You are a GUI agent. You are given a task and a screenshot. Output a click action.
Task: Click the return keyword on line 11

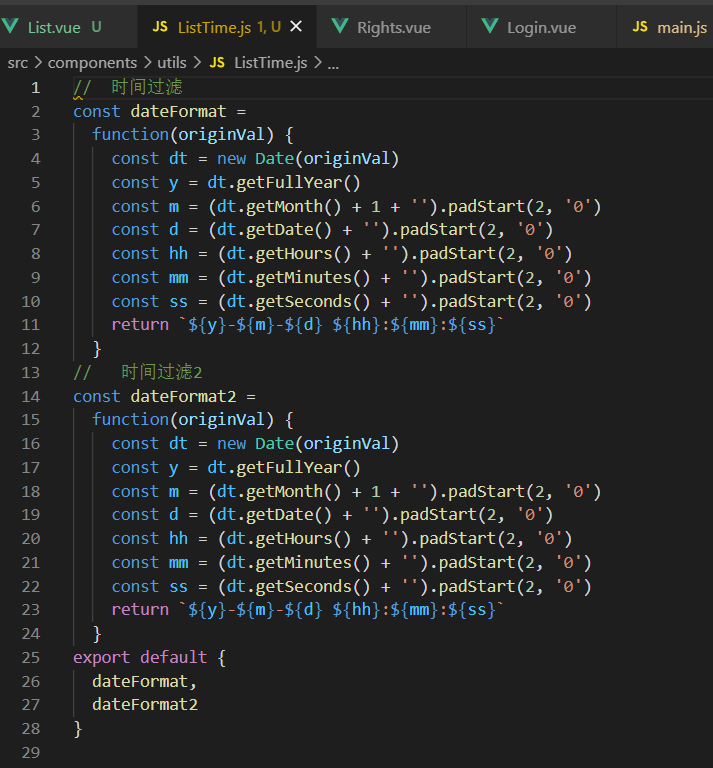click(x=140, y=324)
